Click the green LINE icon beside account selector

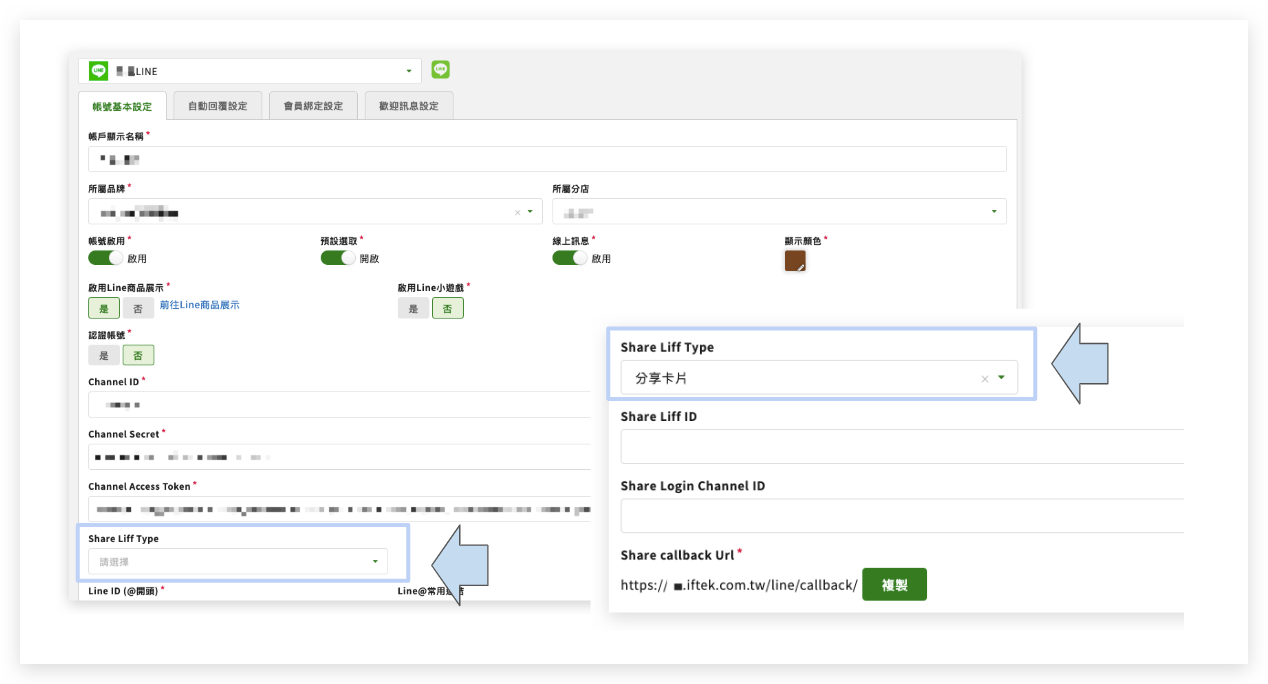click(x=440, y=70)
